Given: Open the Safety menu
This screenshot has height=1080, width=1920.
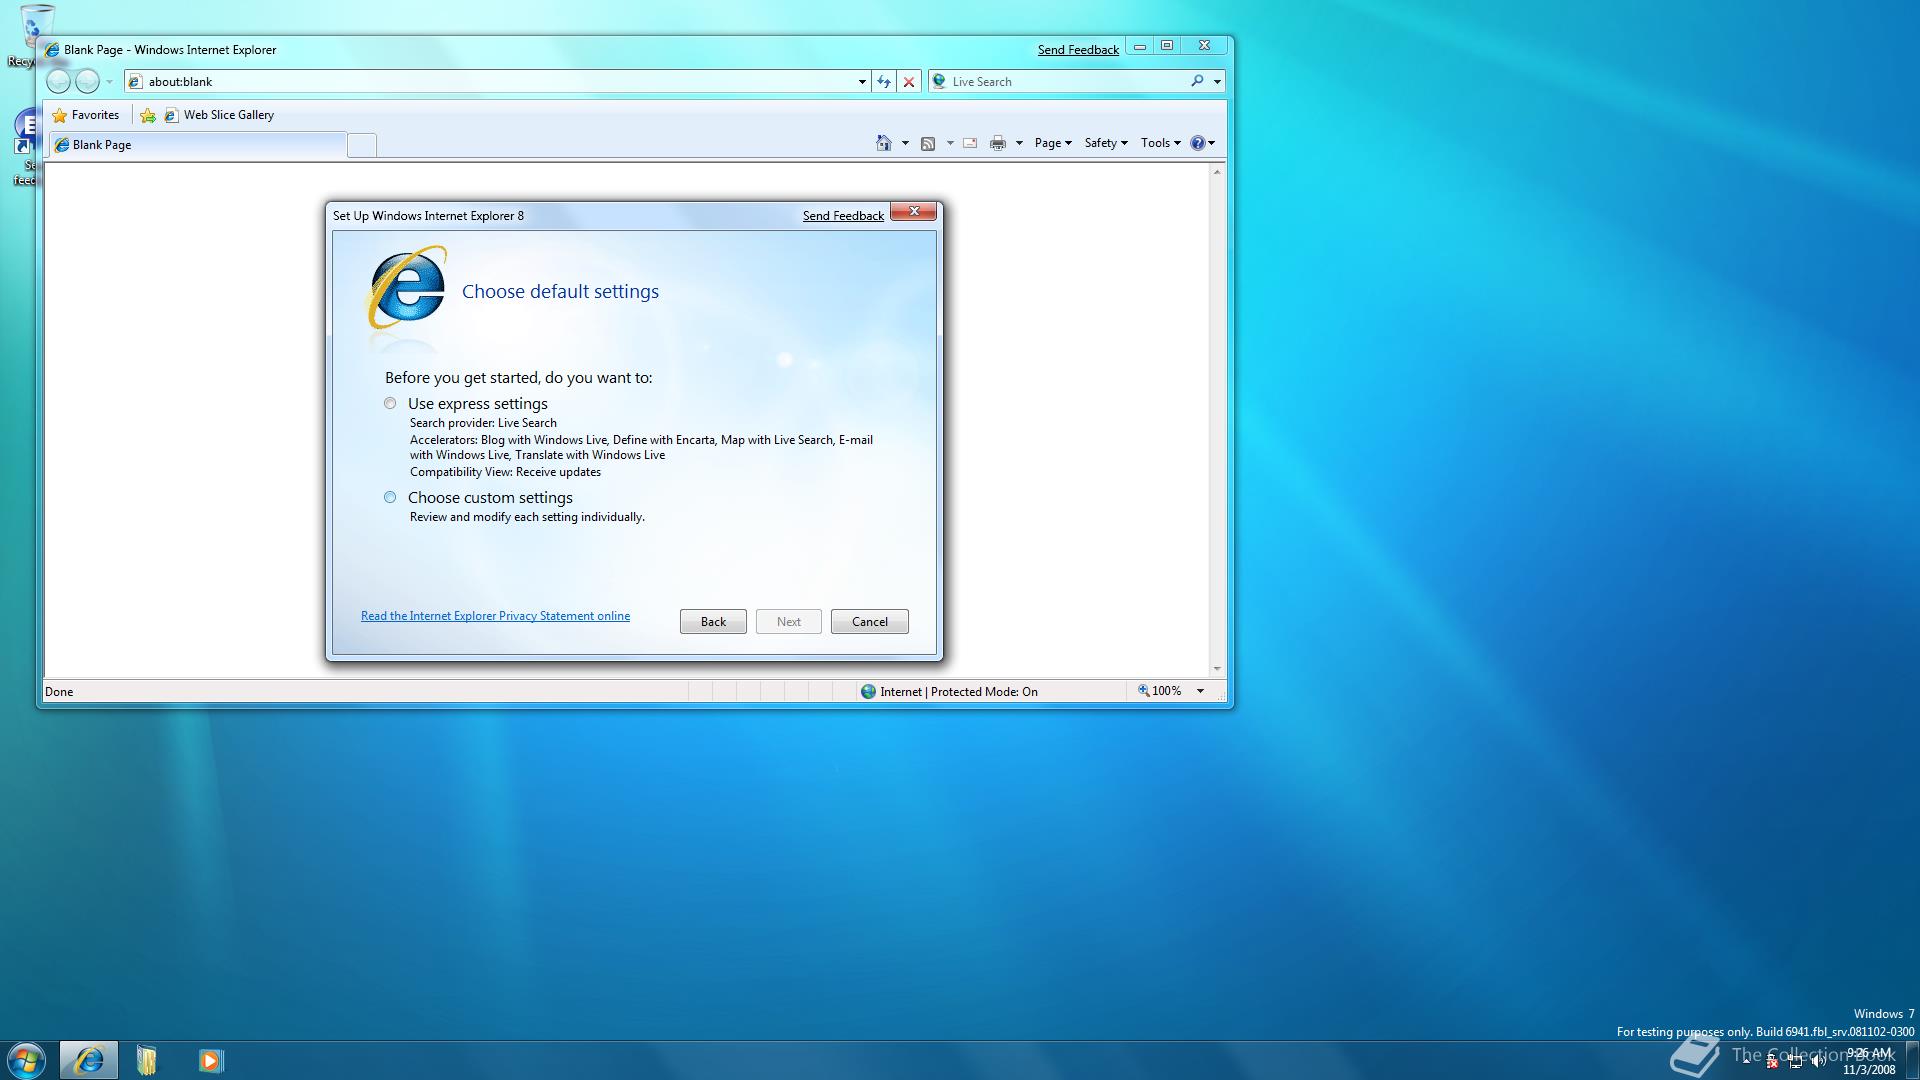Looking at the screenshot, I should tap(1106, 143).
